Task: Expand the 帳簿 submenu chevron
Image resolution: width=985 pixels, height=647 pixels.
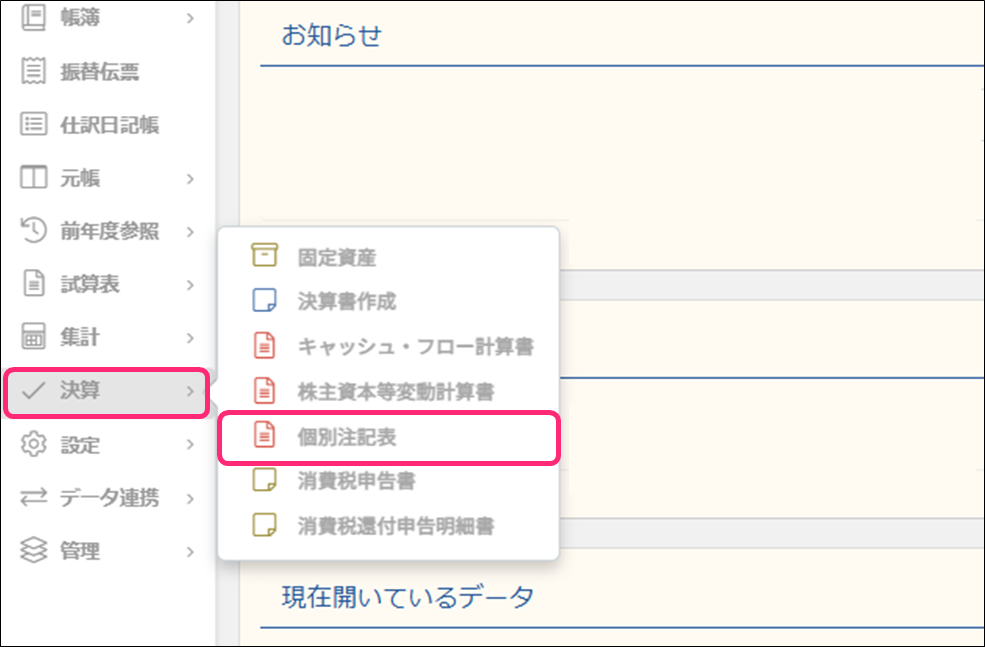Action: (x=190, y=17)
